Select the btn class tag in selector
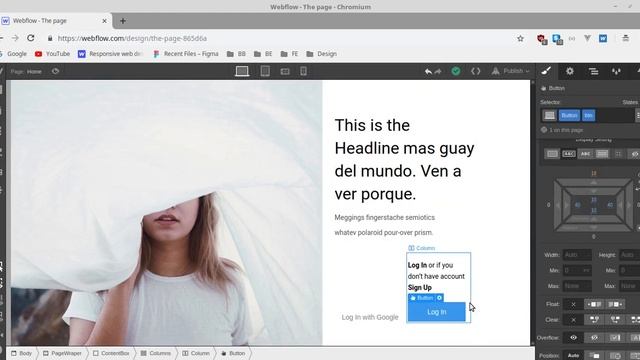The height and width of the screenshot is (360, 640). click(x=588, y=116)
